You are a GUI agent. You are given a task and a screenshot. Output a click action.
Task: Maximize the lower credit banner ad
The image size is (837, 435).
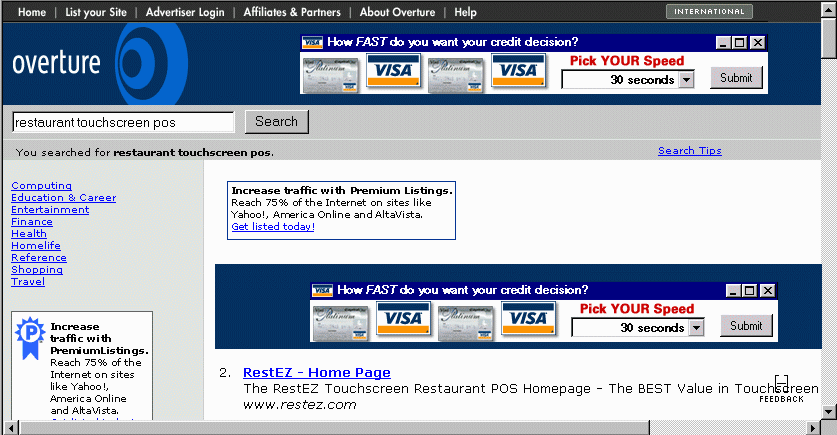tap(750, 291)
